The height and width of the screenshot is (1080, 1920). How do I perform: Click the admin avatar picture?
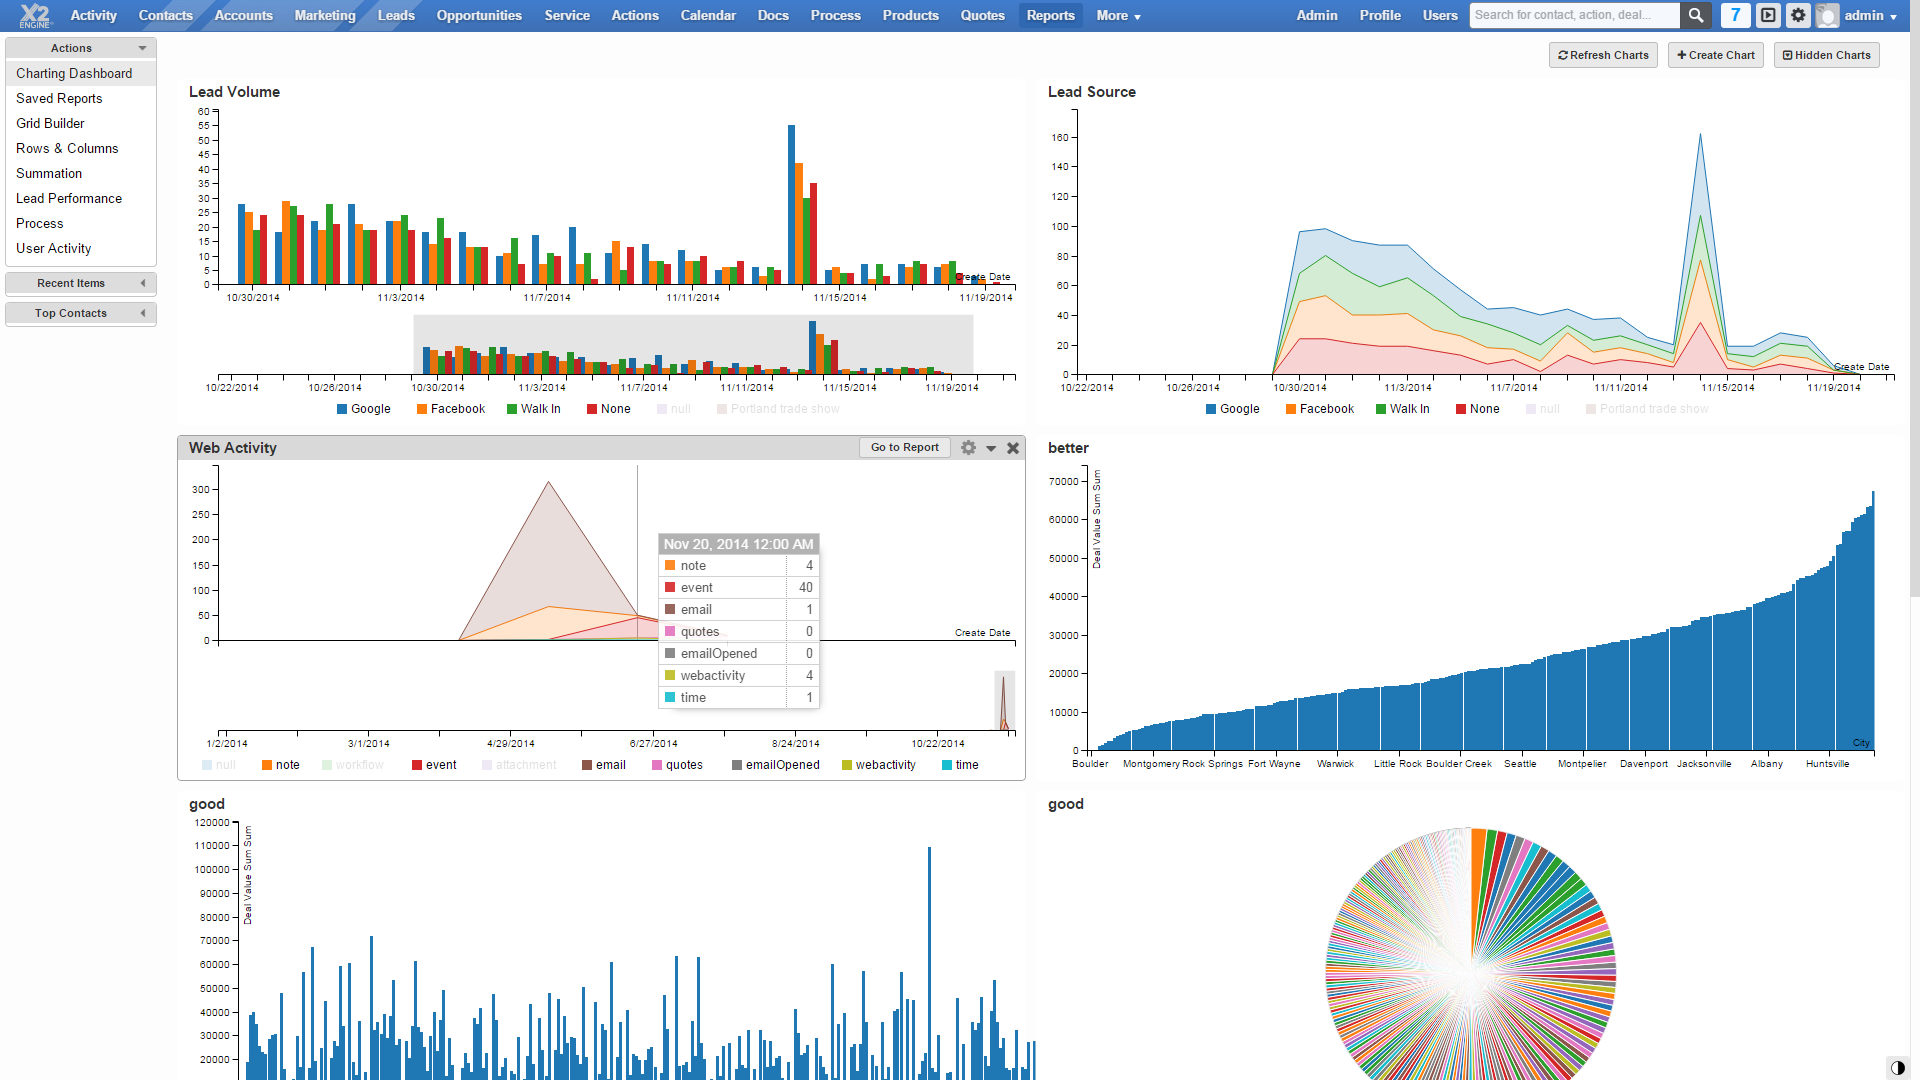1827,15
